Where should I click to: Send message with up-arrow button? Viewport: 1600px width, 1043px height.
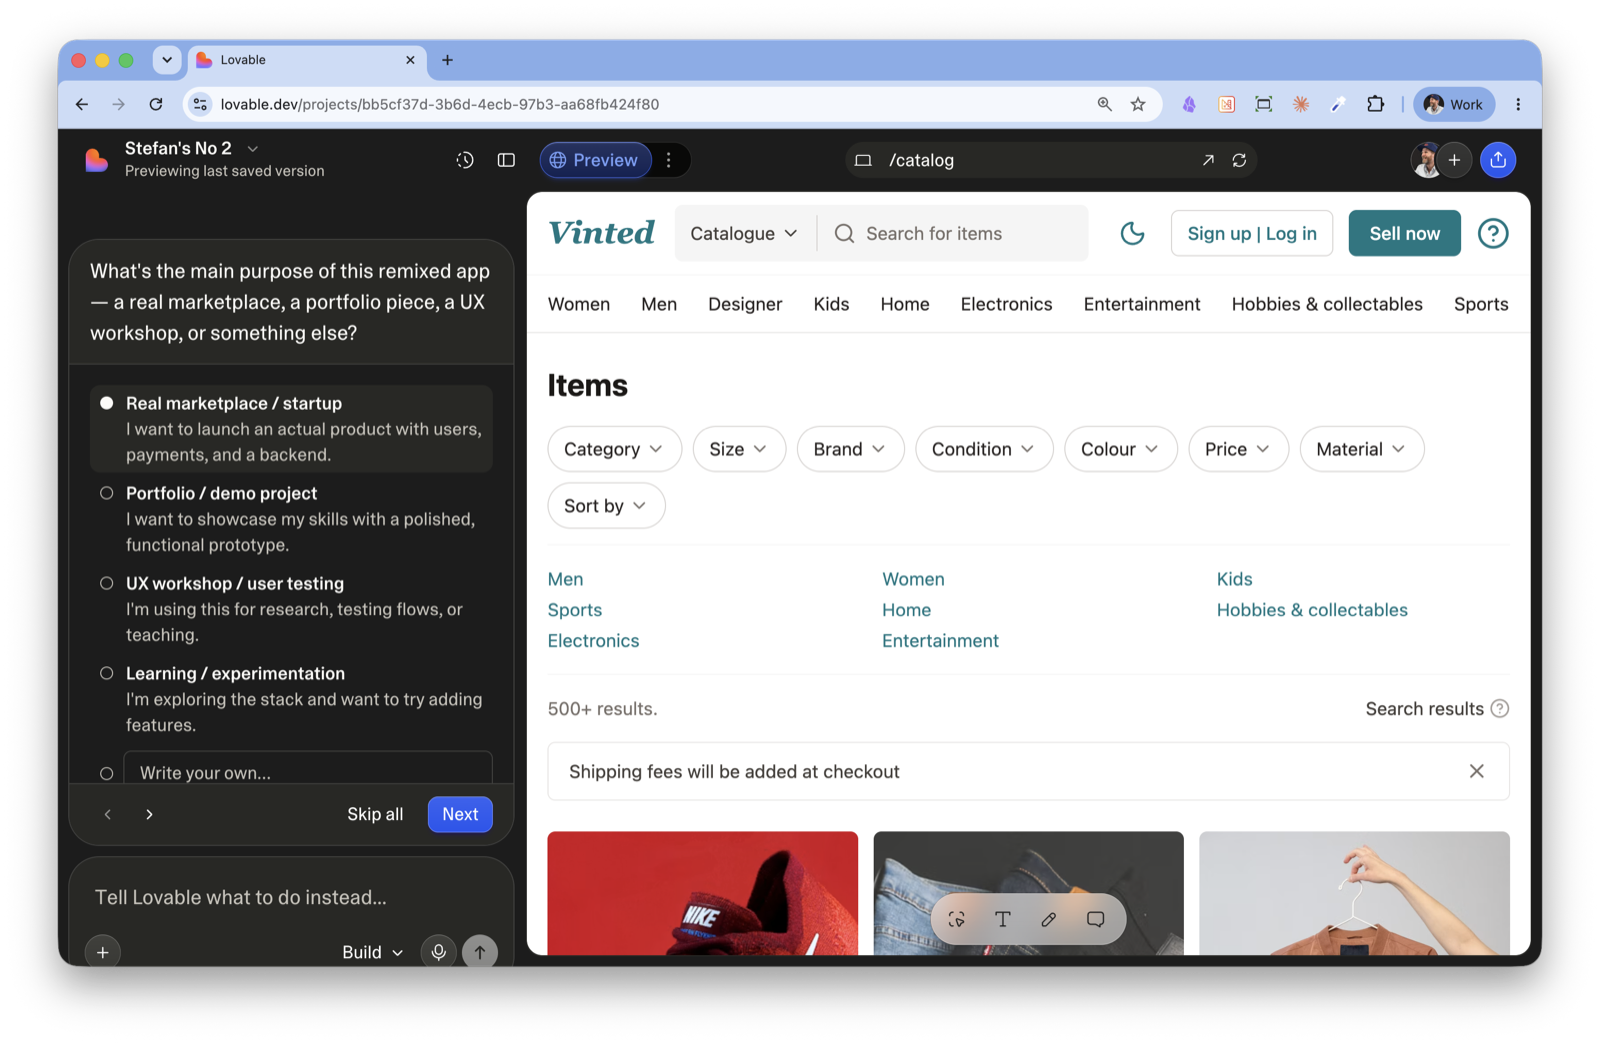point(480,952)
